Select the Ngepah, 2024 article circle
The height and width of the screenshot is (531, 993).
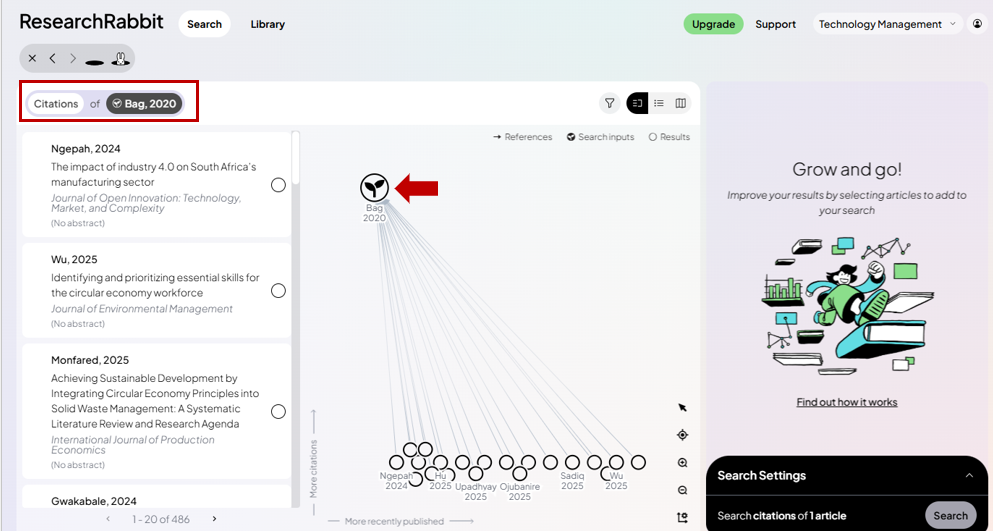click(278, 185)
